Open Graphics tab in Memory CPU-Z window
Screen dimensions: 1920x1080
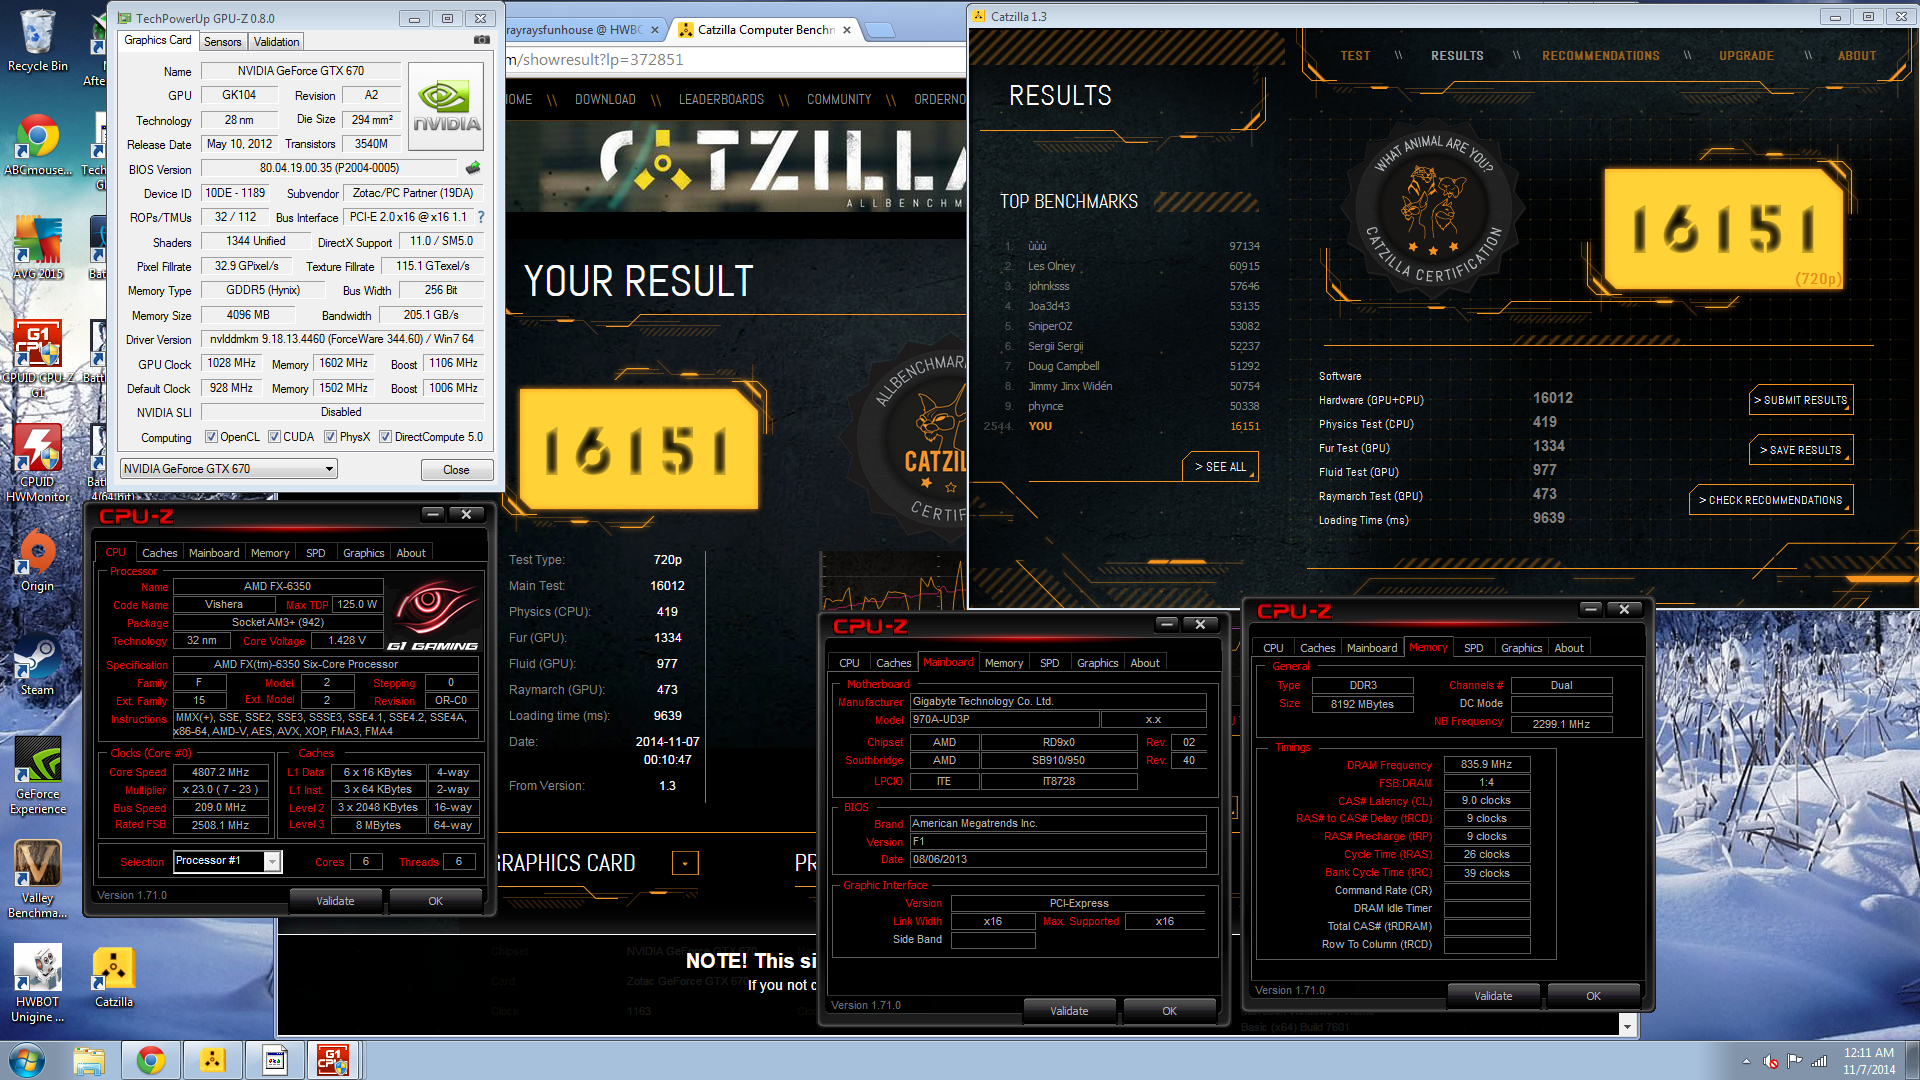coord(1521,648)
